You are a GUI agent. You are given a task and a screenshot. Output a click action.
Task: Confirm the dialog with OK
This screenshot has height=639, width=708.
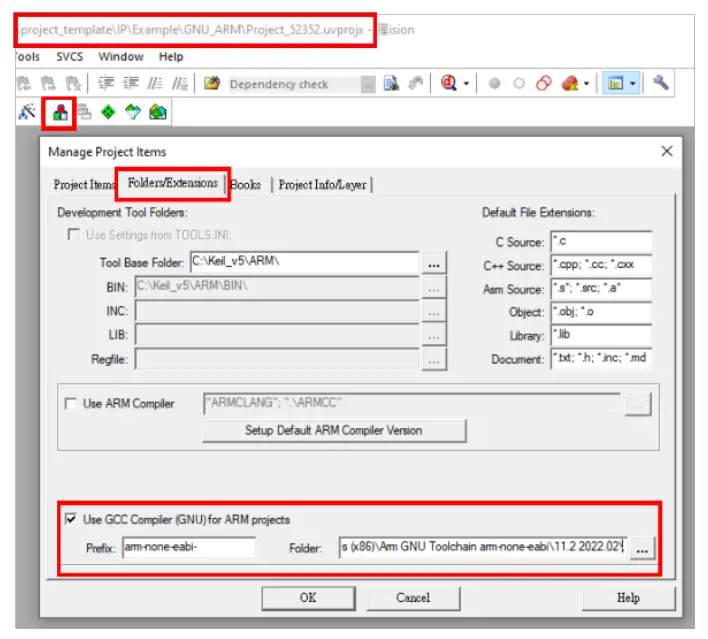click(308, 598)
